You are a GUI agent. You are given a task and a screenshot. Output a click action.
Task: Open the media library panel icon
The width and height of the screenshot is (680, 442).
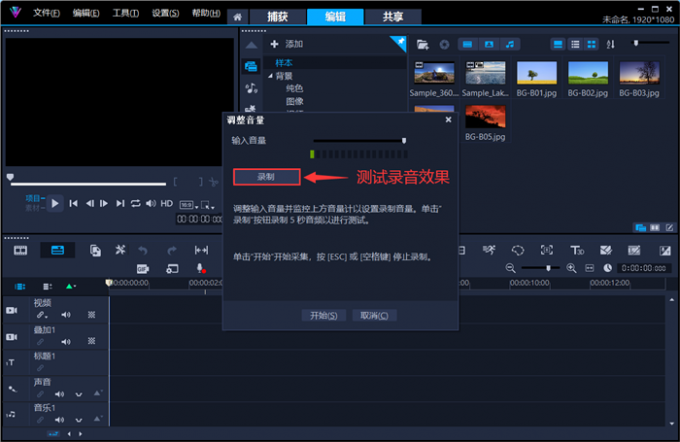pyautogui.click(x=251, y=66)
